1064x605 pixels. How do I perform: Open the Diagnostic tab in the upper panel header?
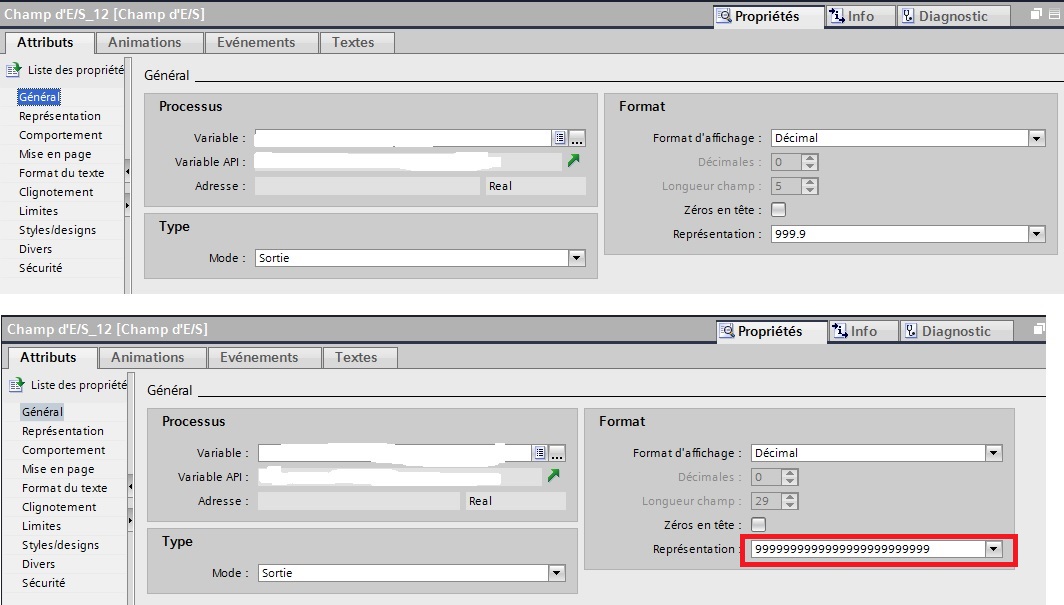[943, 16]
